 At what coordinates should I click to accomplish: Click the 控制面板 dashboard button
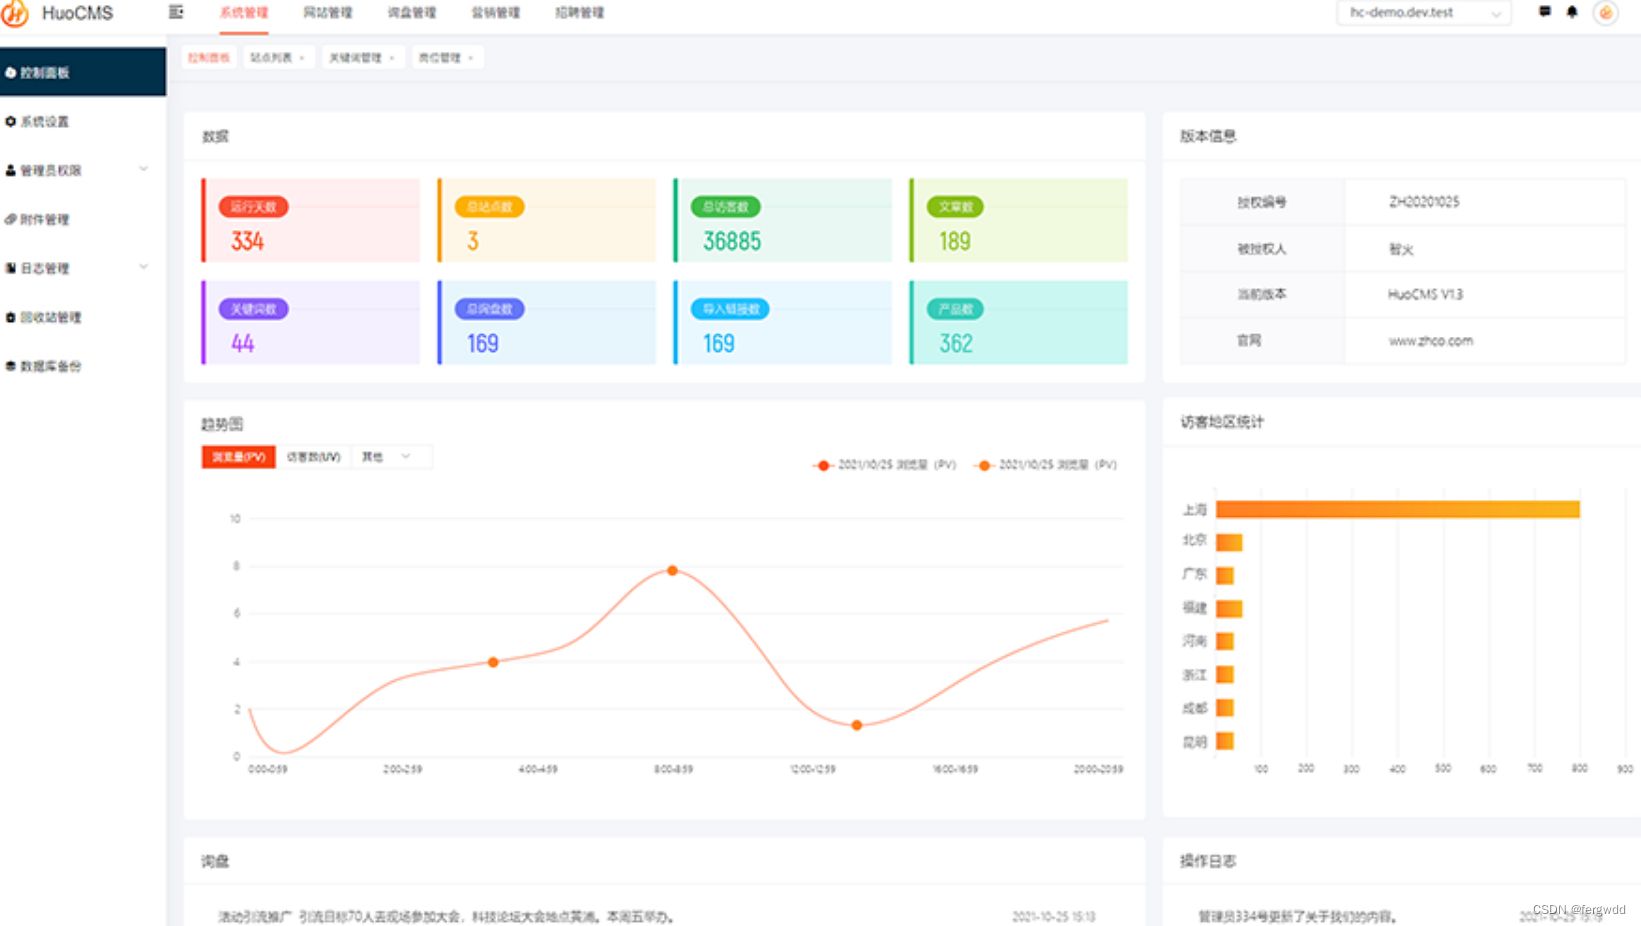click(x=45, y=72)
